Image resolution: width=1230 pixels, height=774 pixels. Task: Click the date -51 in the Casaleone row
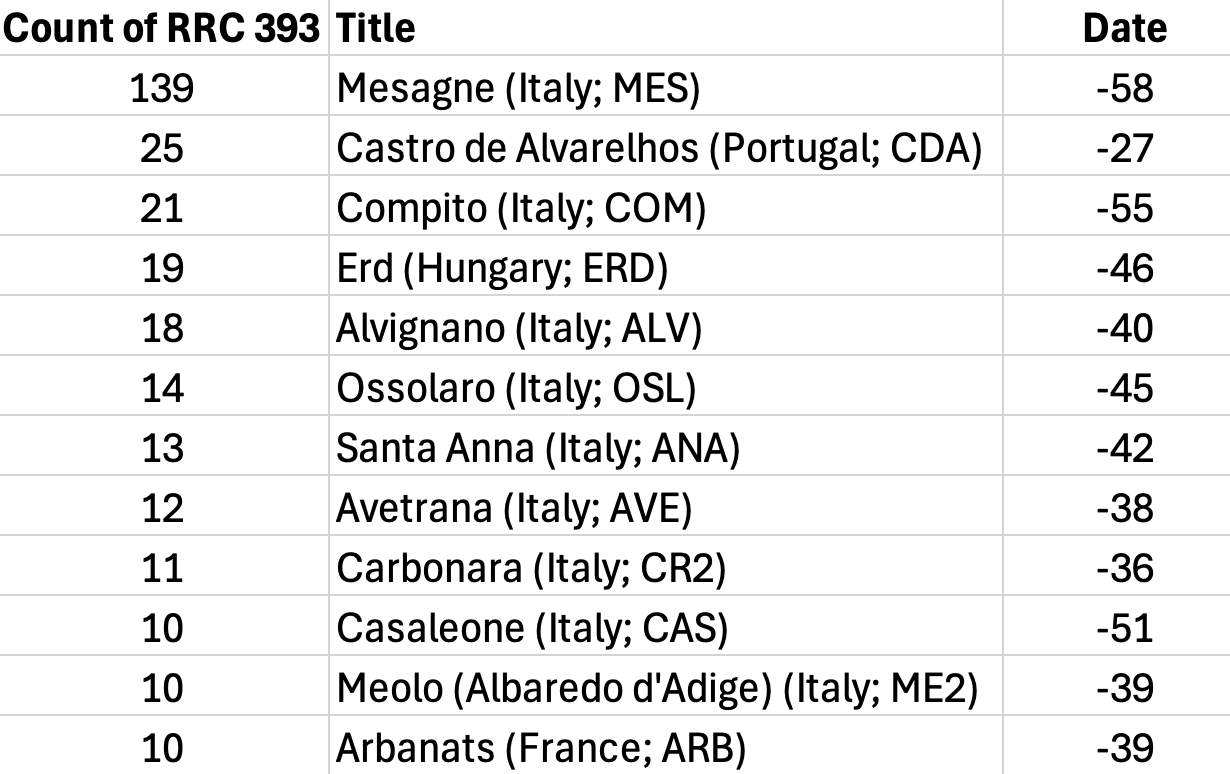point(1124,629)
